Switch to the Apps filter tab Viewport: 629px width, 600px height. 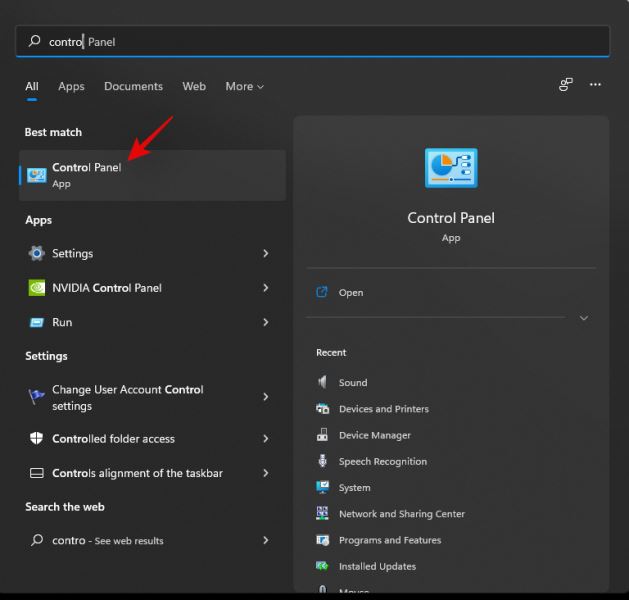pyautogui.click(x=71, y=87)
